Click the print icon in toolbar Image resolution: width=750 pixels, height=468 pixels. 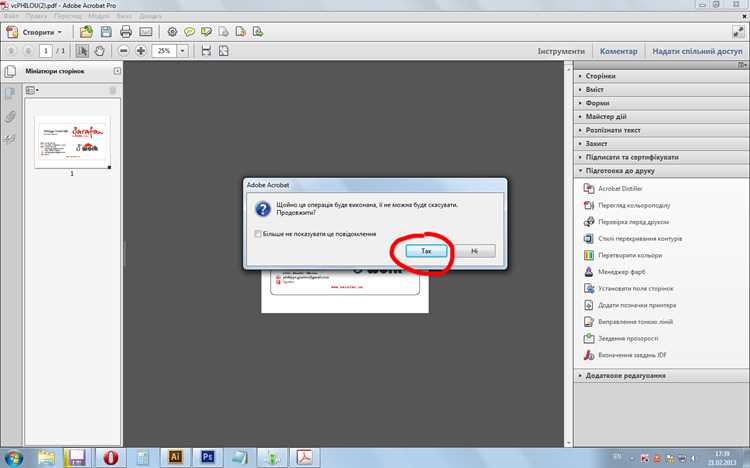click(x=126, y=32)
